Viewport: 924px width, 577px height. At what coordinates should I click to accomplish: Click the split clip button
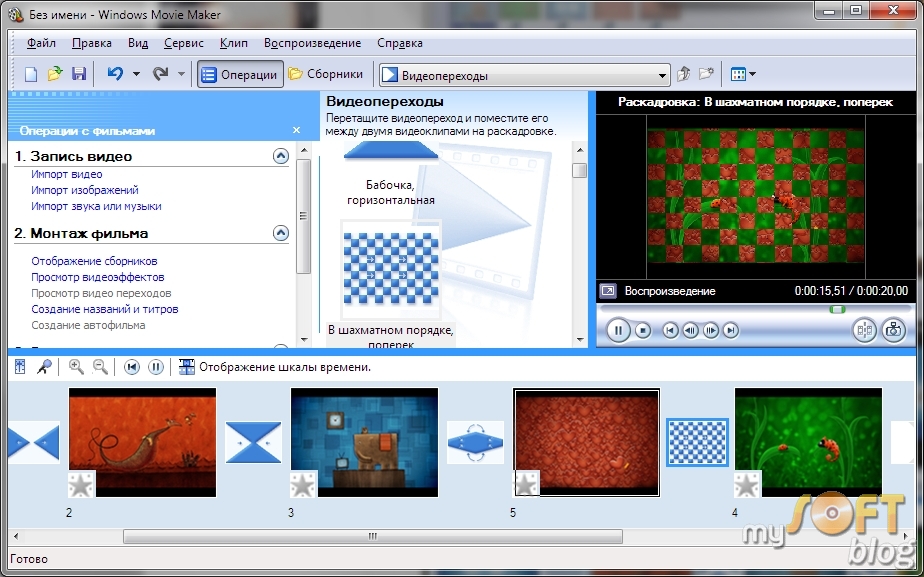tap(864, 330)
